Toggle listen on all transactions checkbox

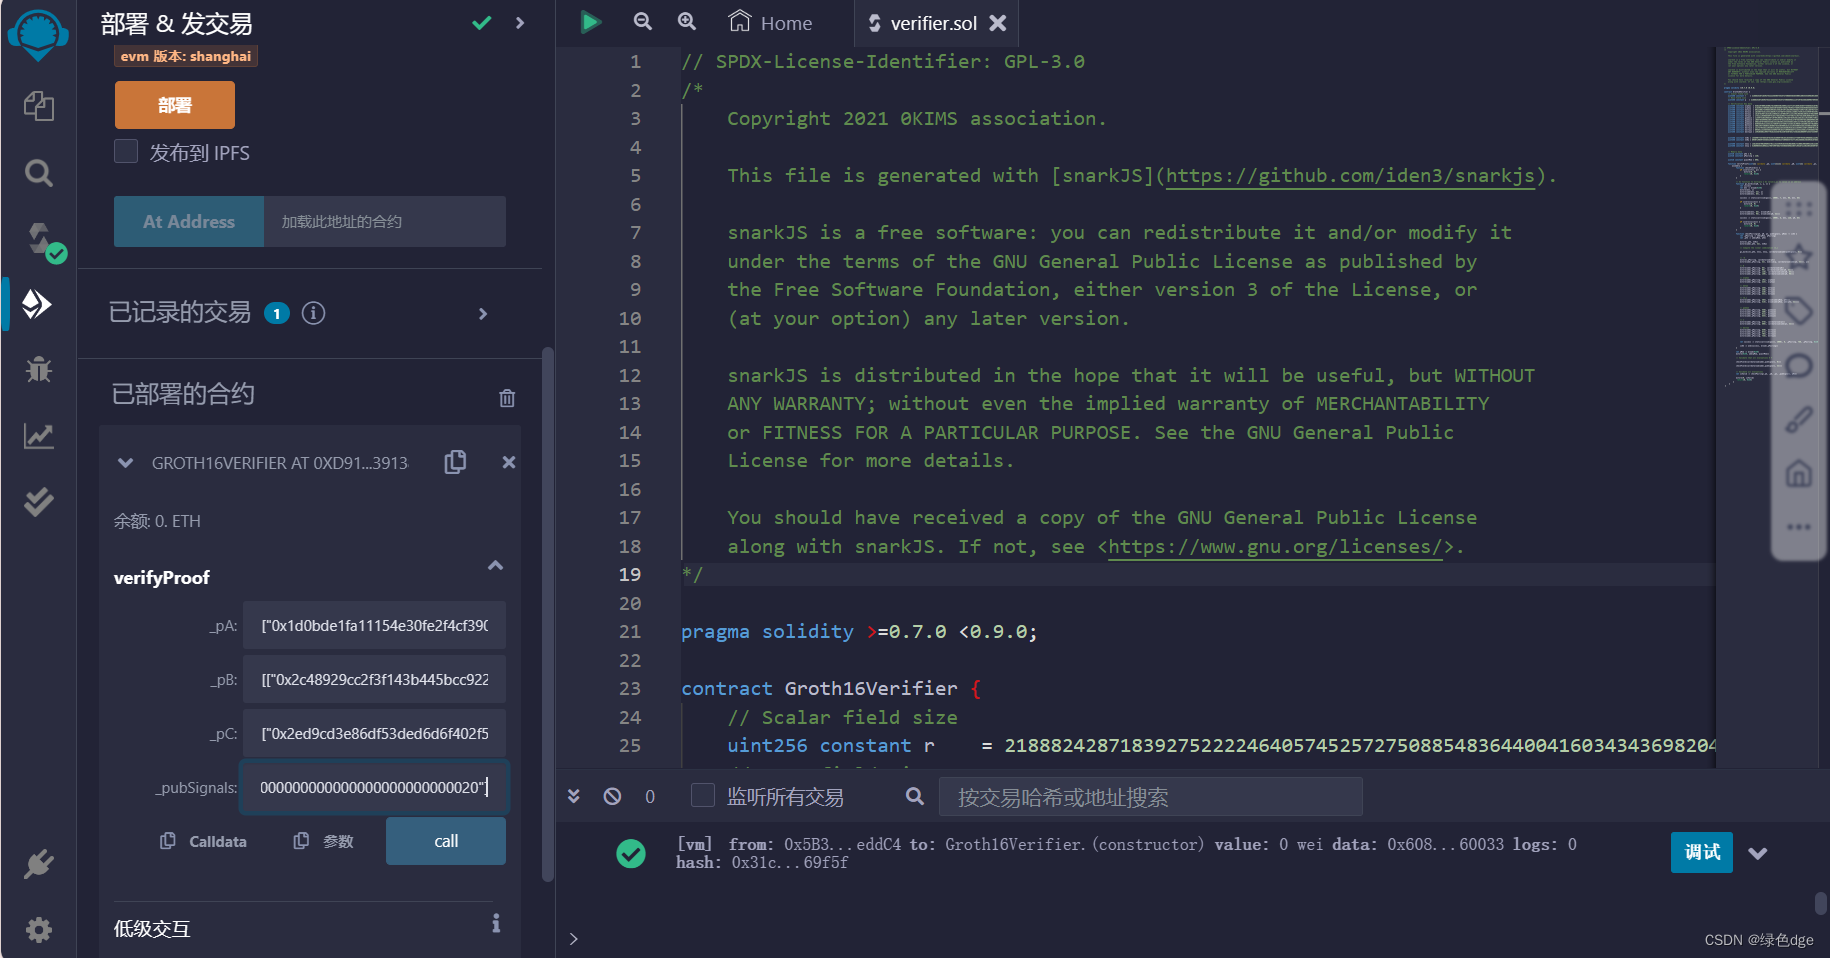pyautogui.click(x=703, y=796)
